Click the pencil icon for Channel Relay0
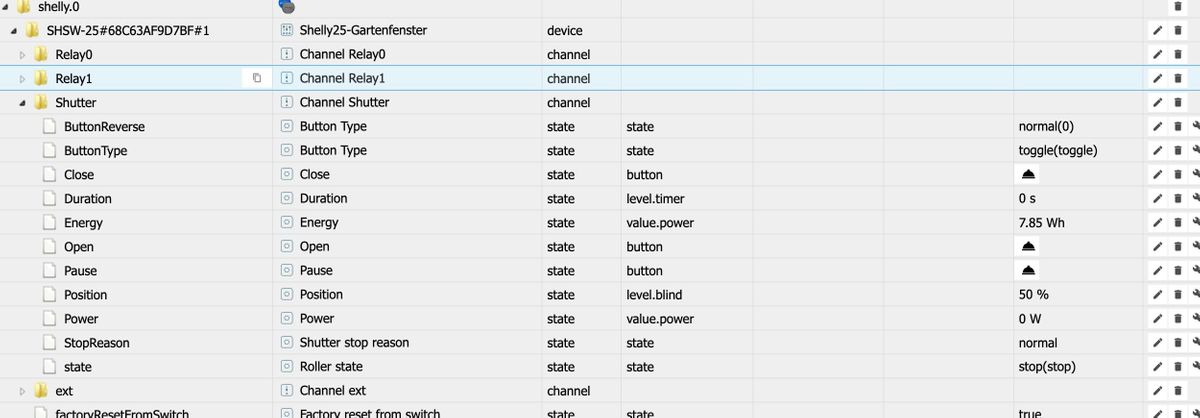Viewport: 1200px width, 418px height. (x=1157, y=54)
